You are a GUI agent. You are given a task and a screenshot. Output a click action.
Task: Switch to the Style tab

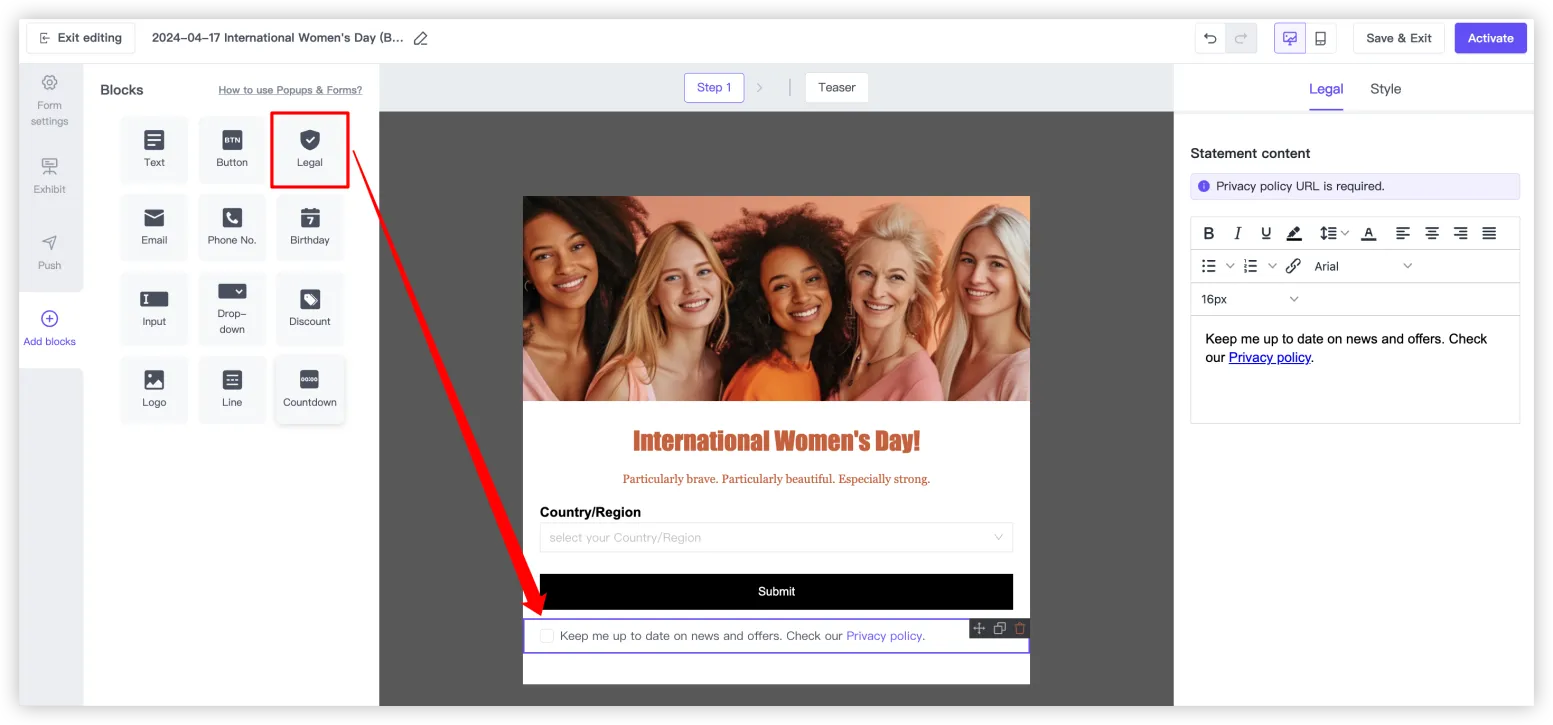point(1385,89)
